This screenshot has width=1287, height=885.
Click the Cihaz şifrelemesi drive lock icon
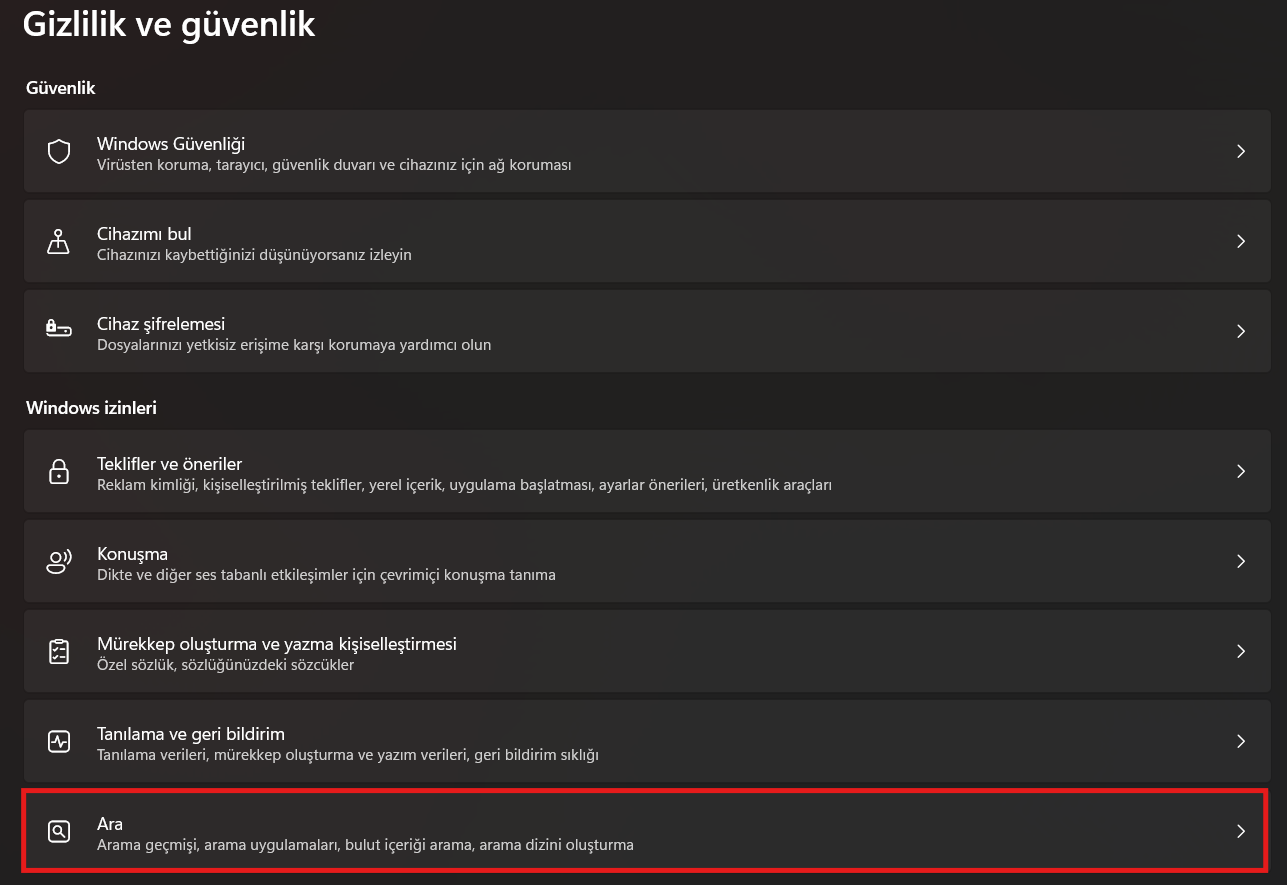click(x=59, y=330)
